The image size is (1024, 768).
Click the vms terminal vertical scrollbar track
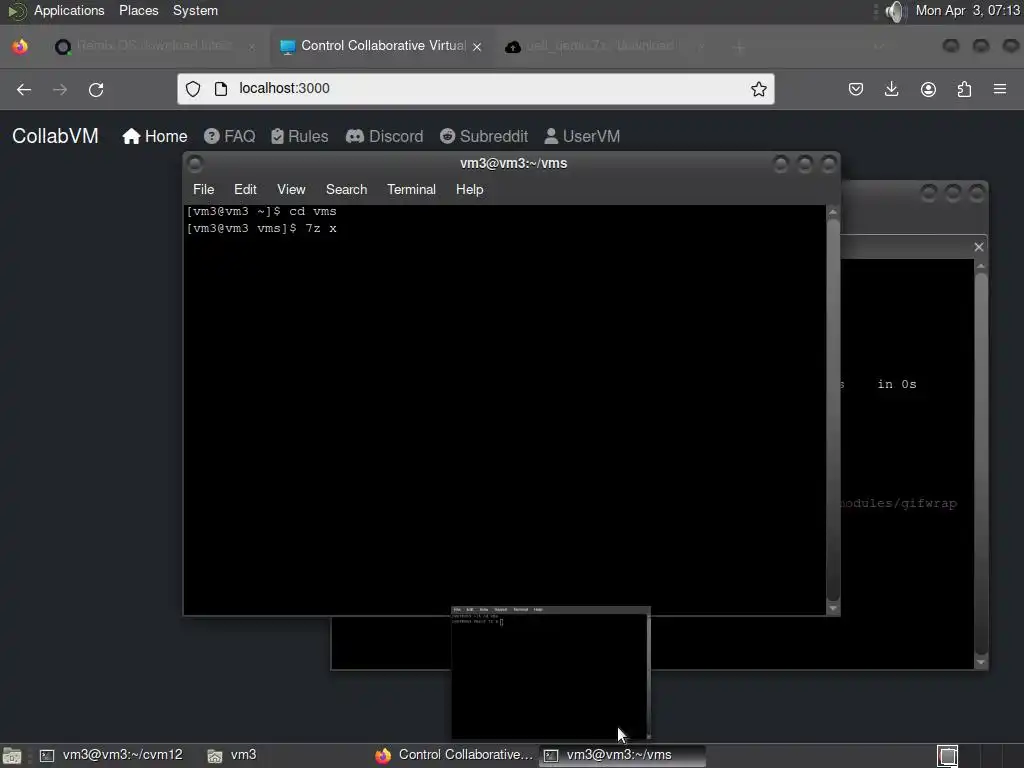(833, 410)
